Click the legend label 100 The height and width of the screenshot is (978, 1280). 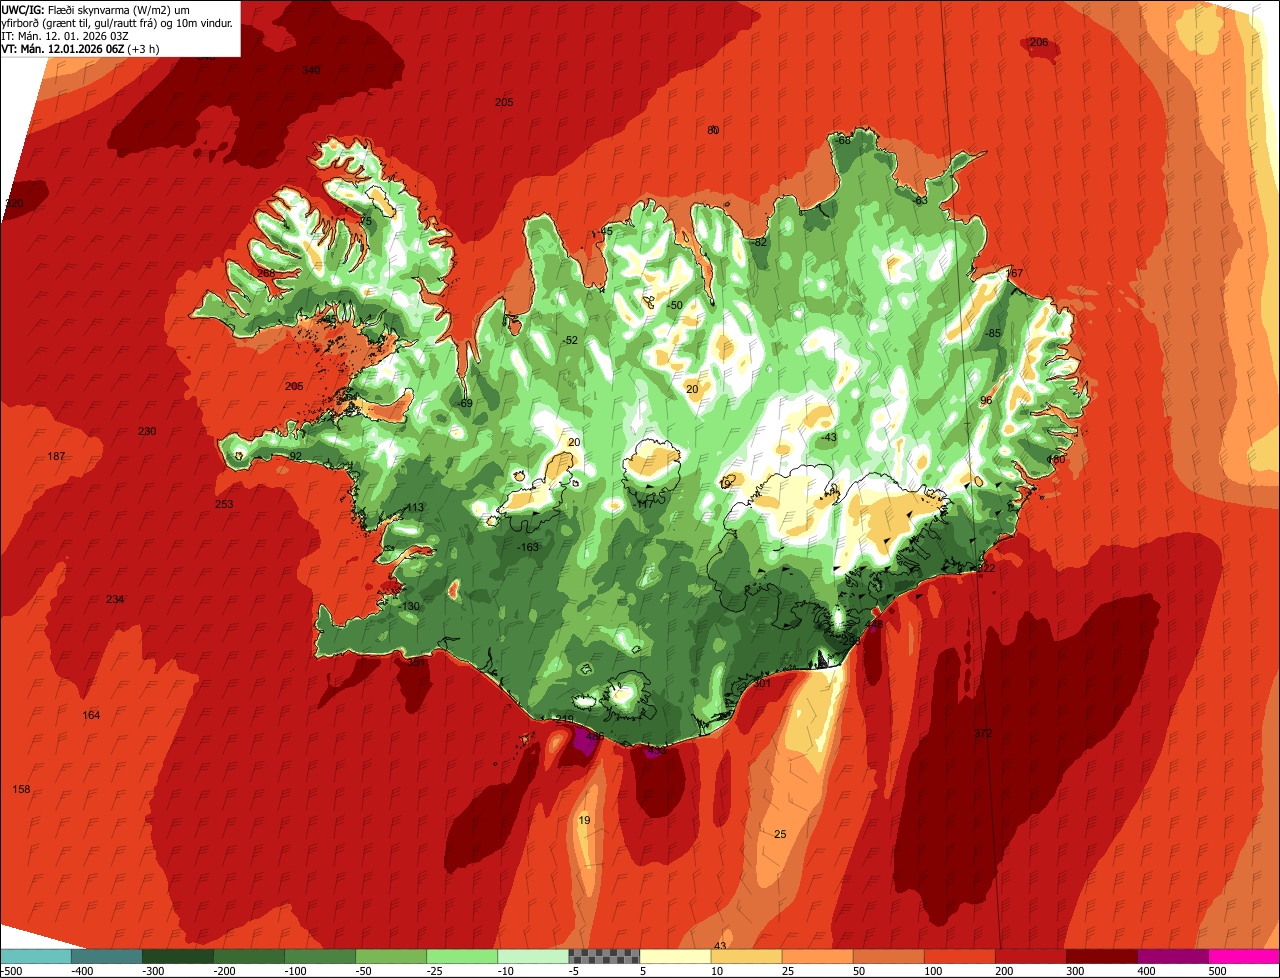click(x=934, y=970)
